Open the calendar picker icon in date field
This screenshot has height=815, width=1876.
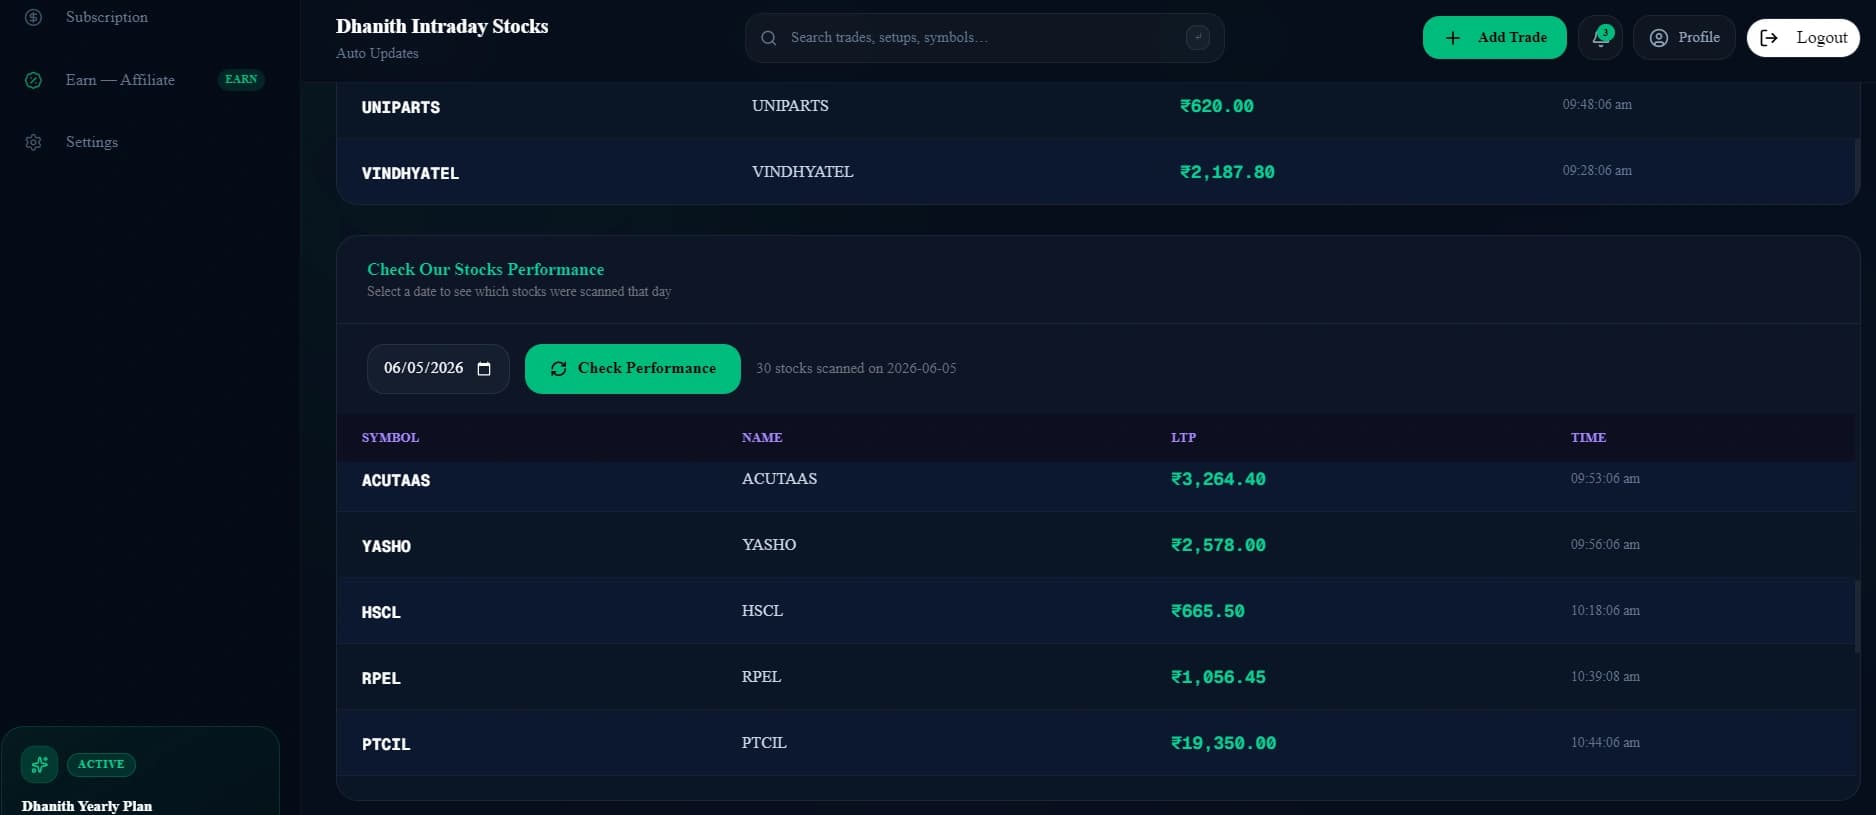tap(484, 369)
